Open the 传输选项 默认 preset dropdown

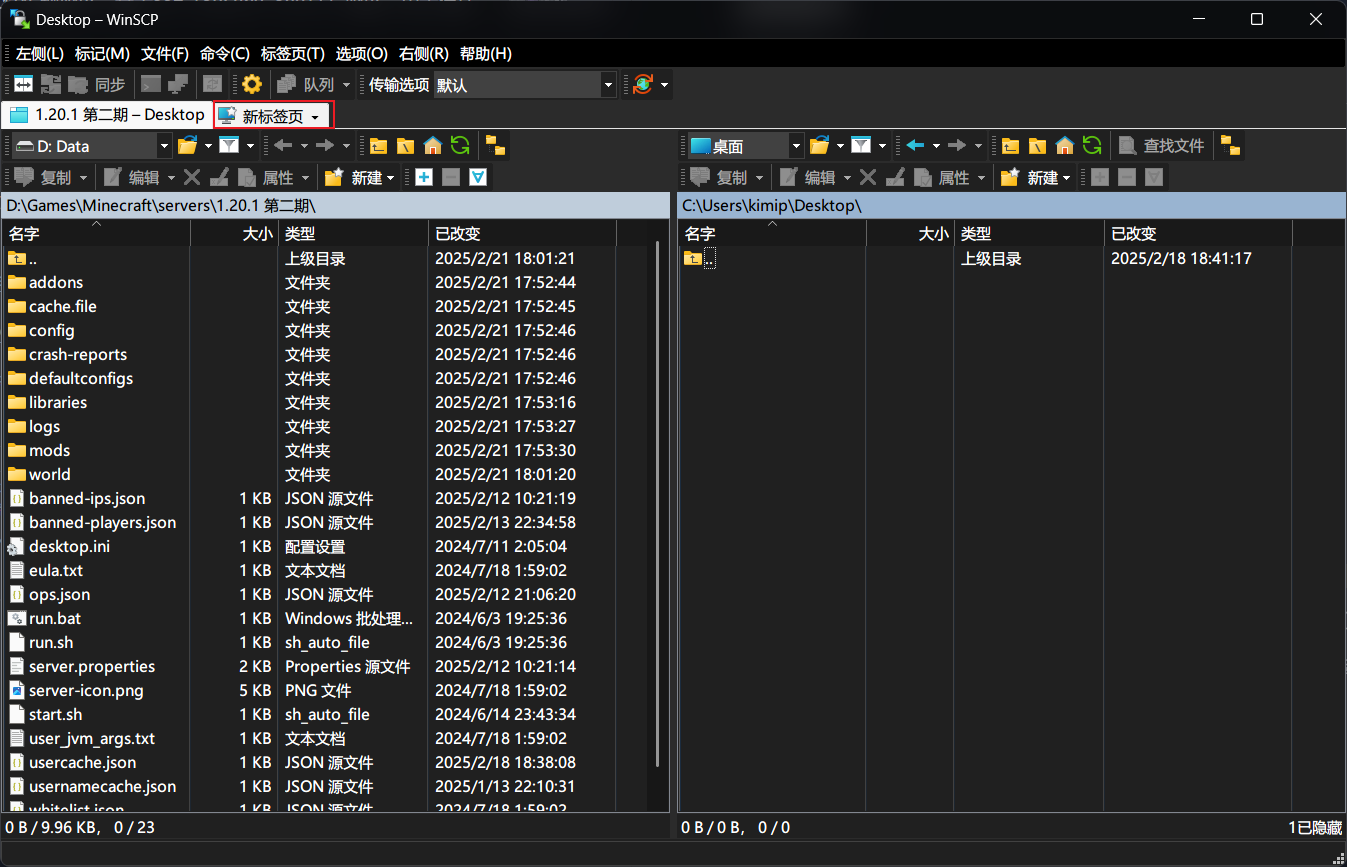(x=607, y=85)
